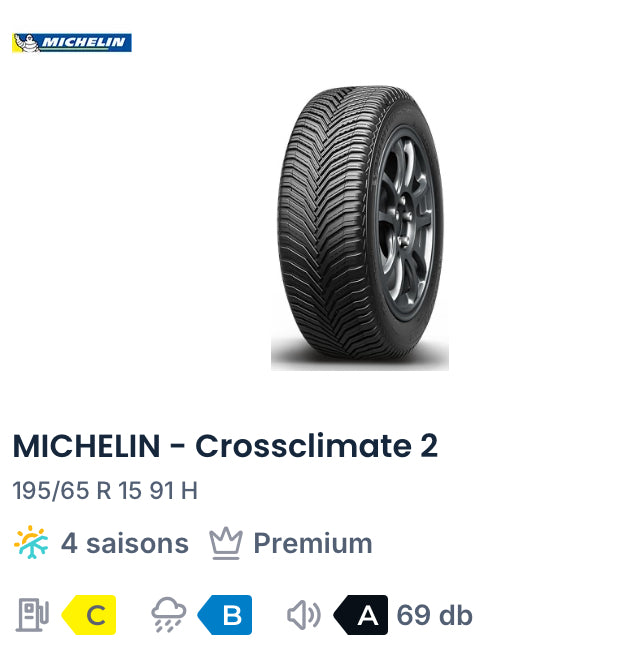Click the 195/65 R 15 tire size text
This screenshot has width=634, height=669.
point(77,491)
